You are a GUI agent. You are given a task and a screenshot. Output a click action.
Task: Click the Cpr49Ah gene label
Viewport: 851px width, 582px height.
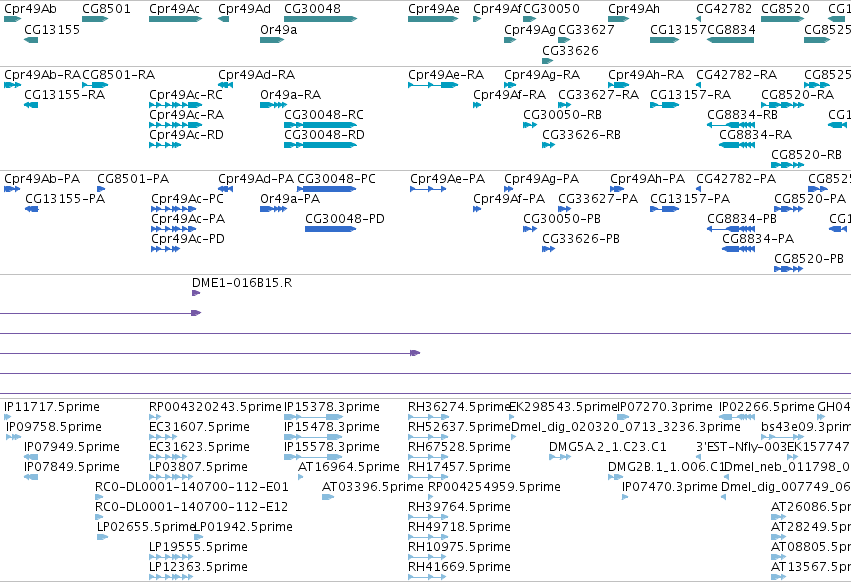click(x=634, y=9)
